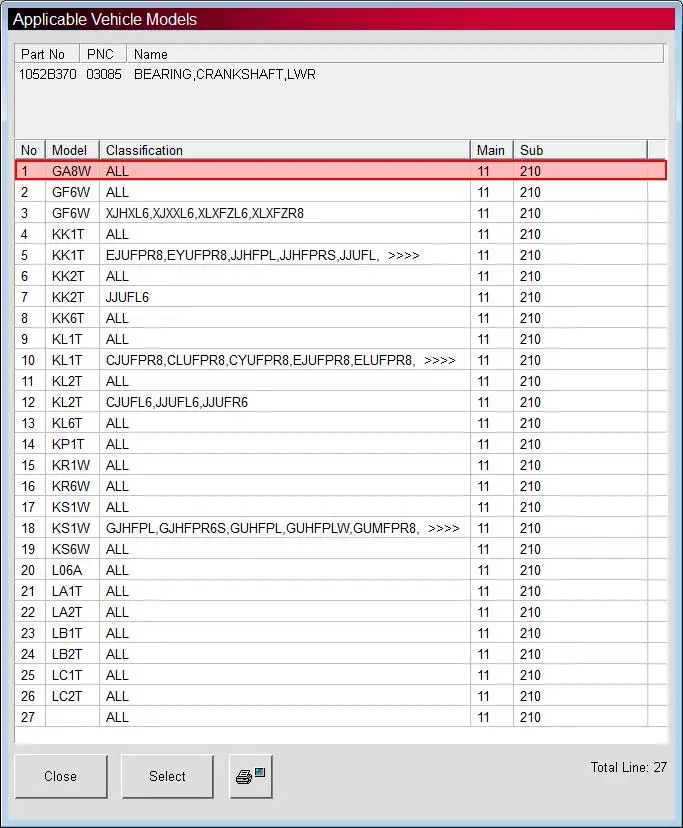Select row 25 model LC1T
Image resolution: width=683 pixels, height=828 pixels.
pos(341,675)
